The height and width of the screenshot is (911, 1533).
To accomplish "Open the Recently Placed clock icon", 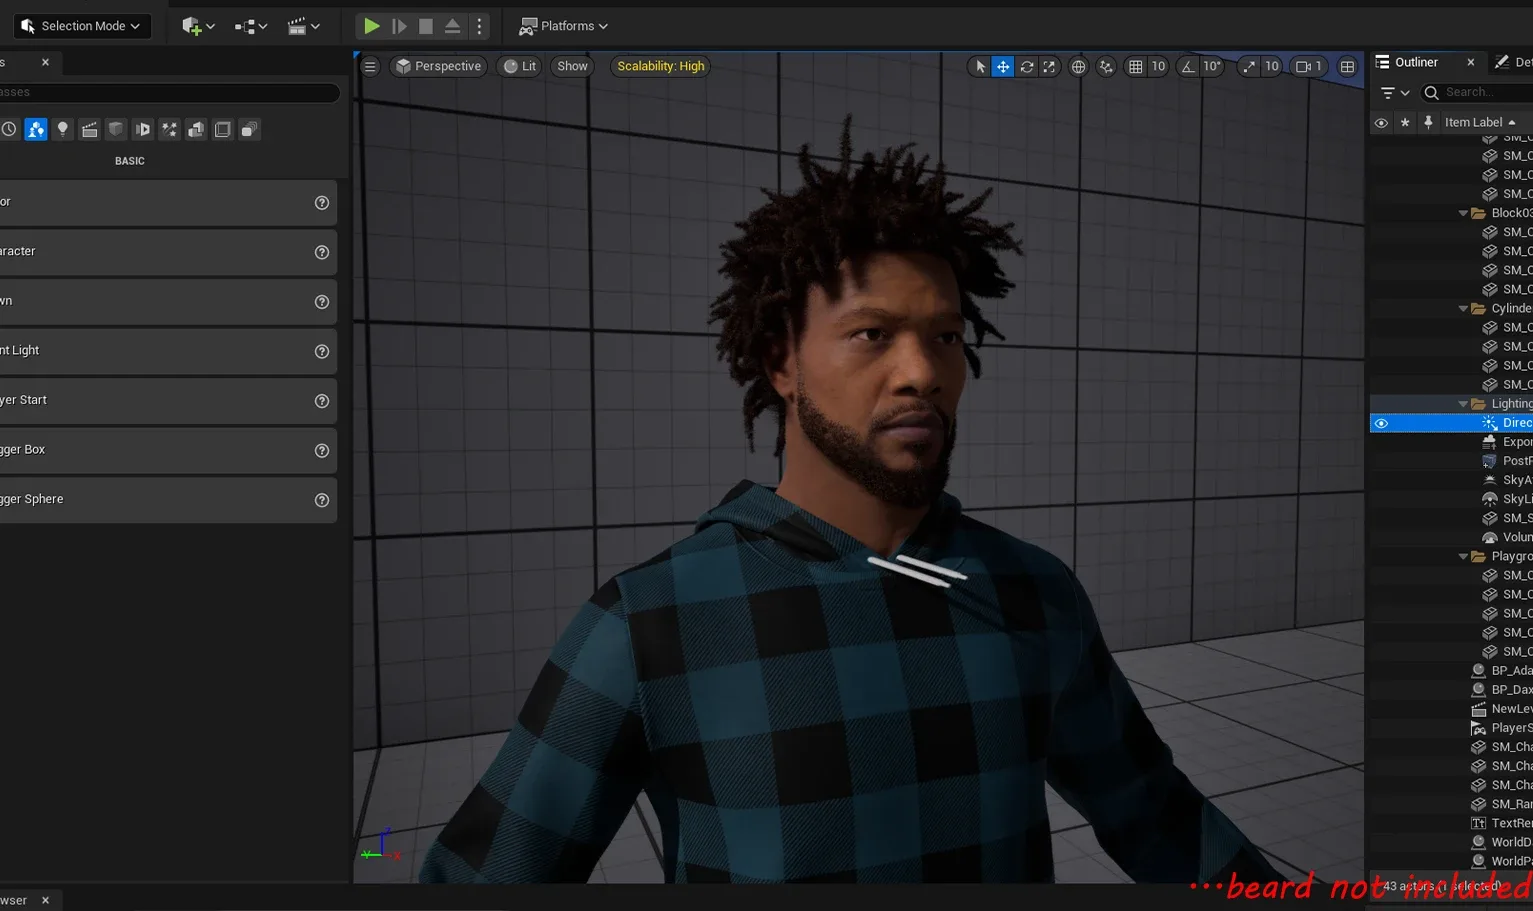I will point(9,129).
